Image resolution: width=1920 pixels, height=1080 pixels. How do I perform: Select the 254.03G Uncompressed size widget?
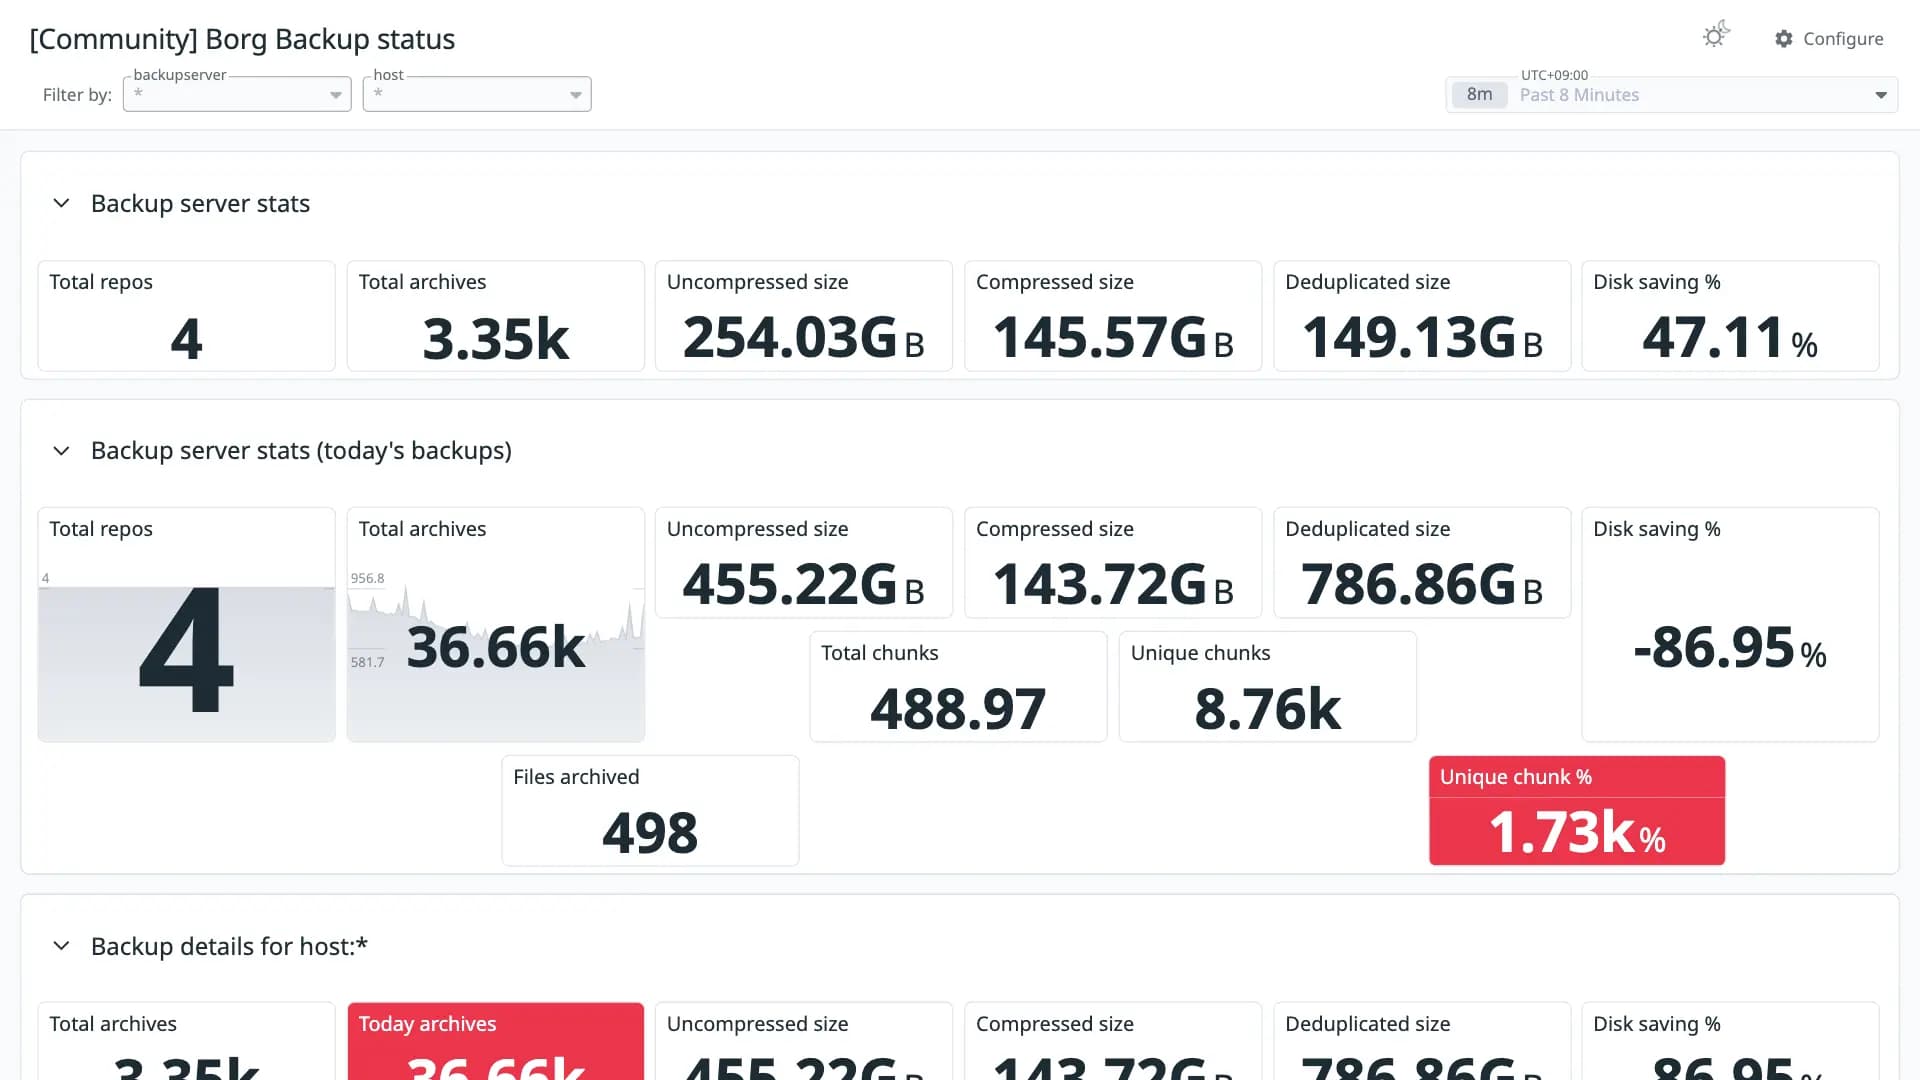point(804,316)
